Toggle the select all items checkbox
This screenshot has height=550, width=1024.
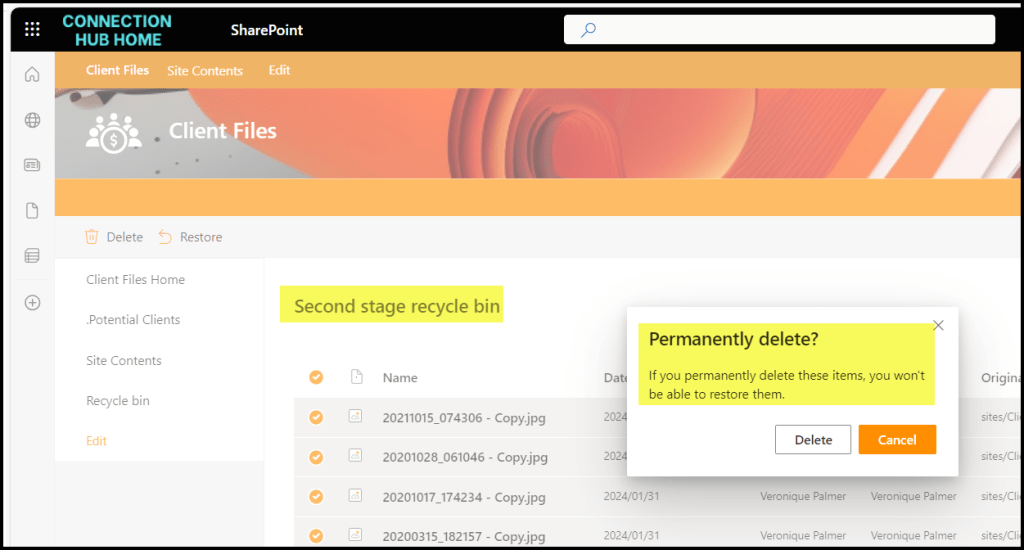[x=316, y=377]
